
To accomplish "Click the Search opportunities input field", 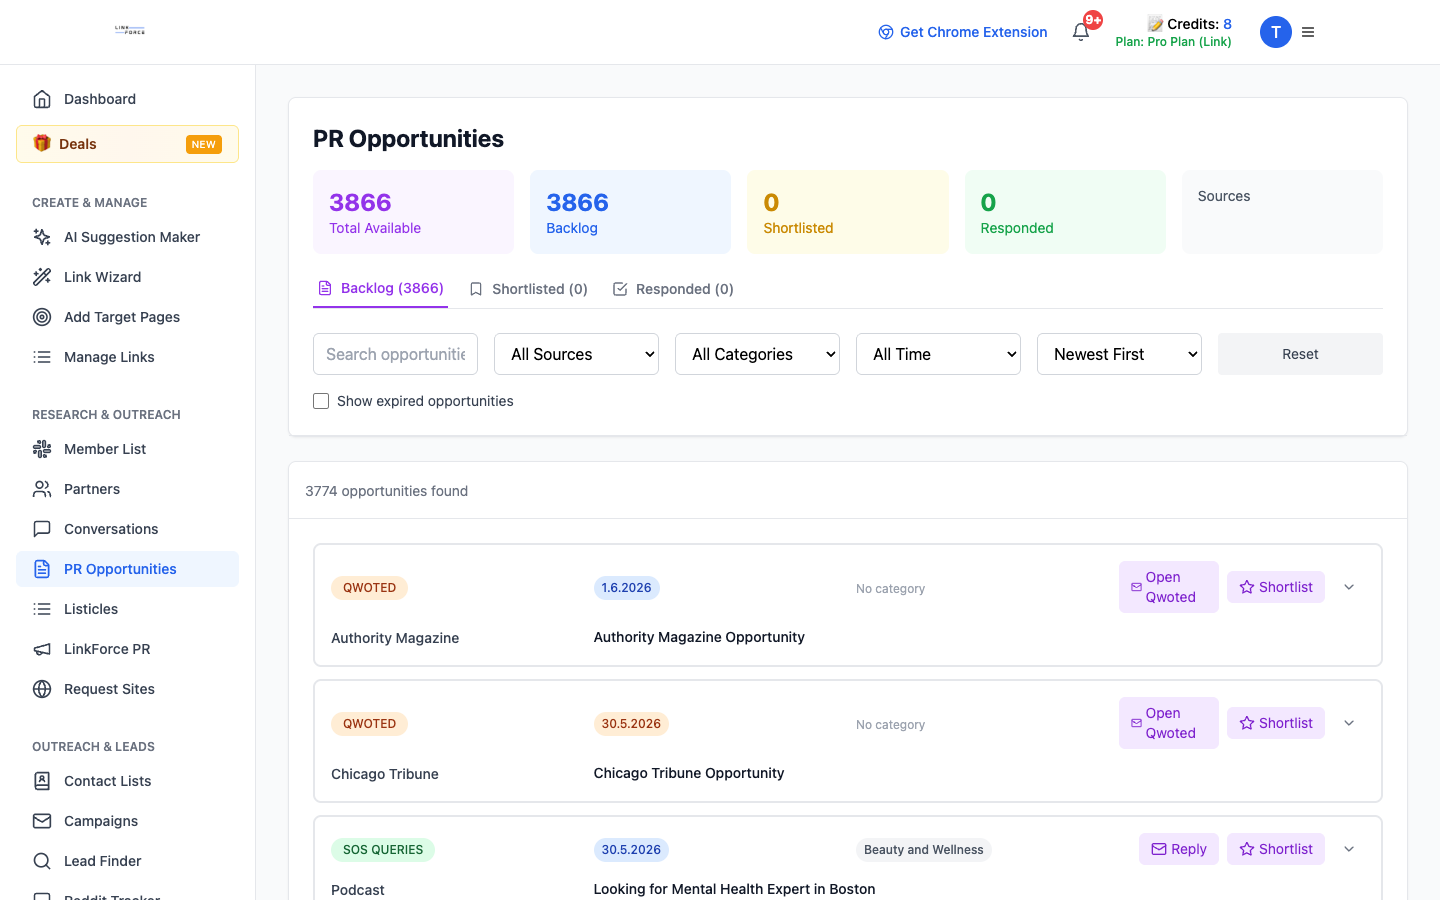I will 395,354.
